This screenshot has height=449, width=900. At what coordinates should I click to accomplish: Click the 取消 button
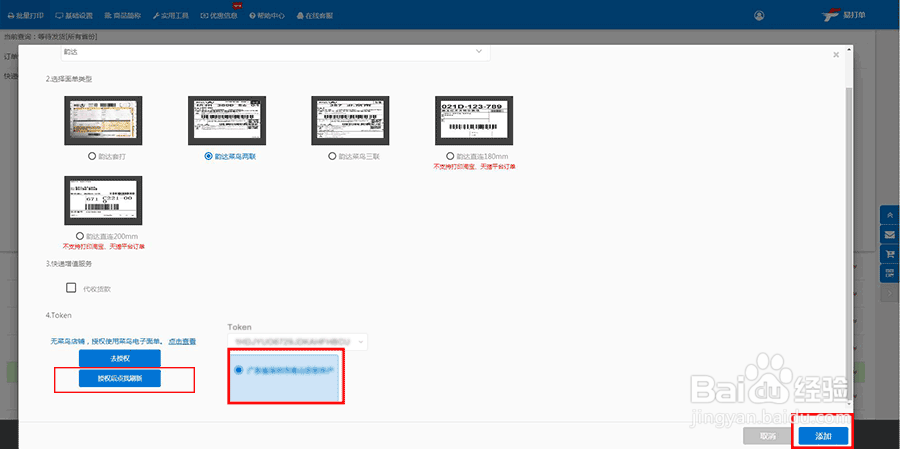(767, 436)
